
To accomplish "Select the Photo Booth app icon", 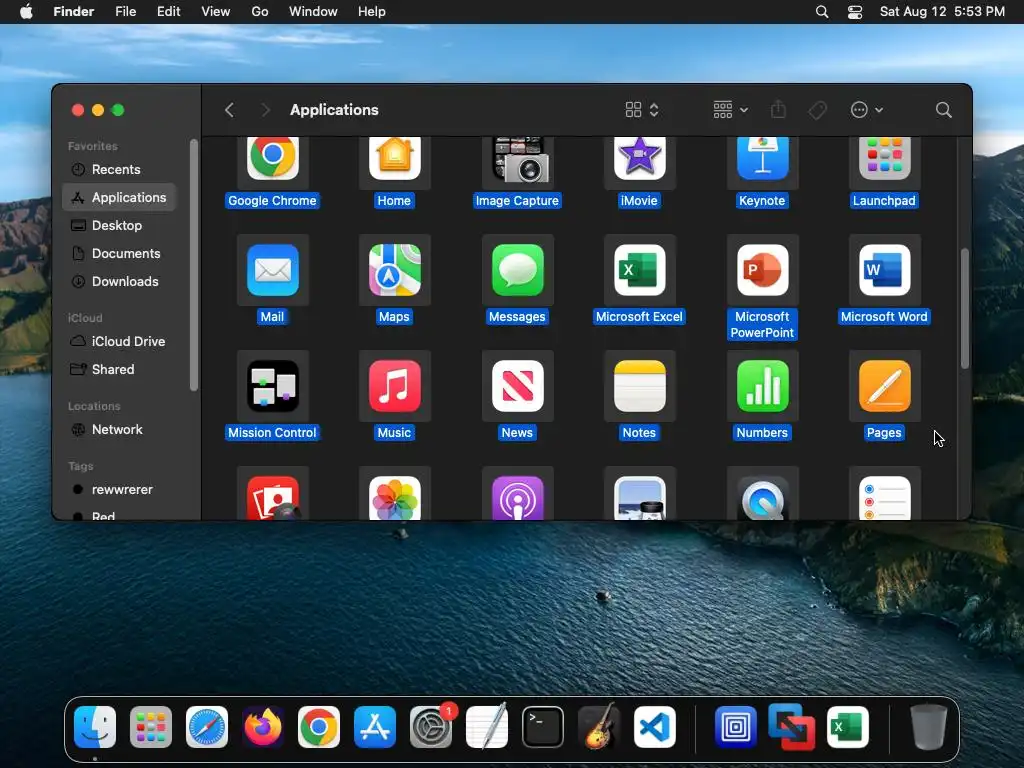I will [272, 498].
